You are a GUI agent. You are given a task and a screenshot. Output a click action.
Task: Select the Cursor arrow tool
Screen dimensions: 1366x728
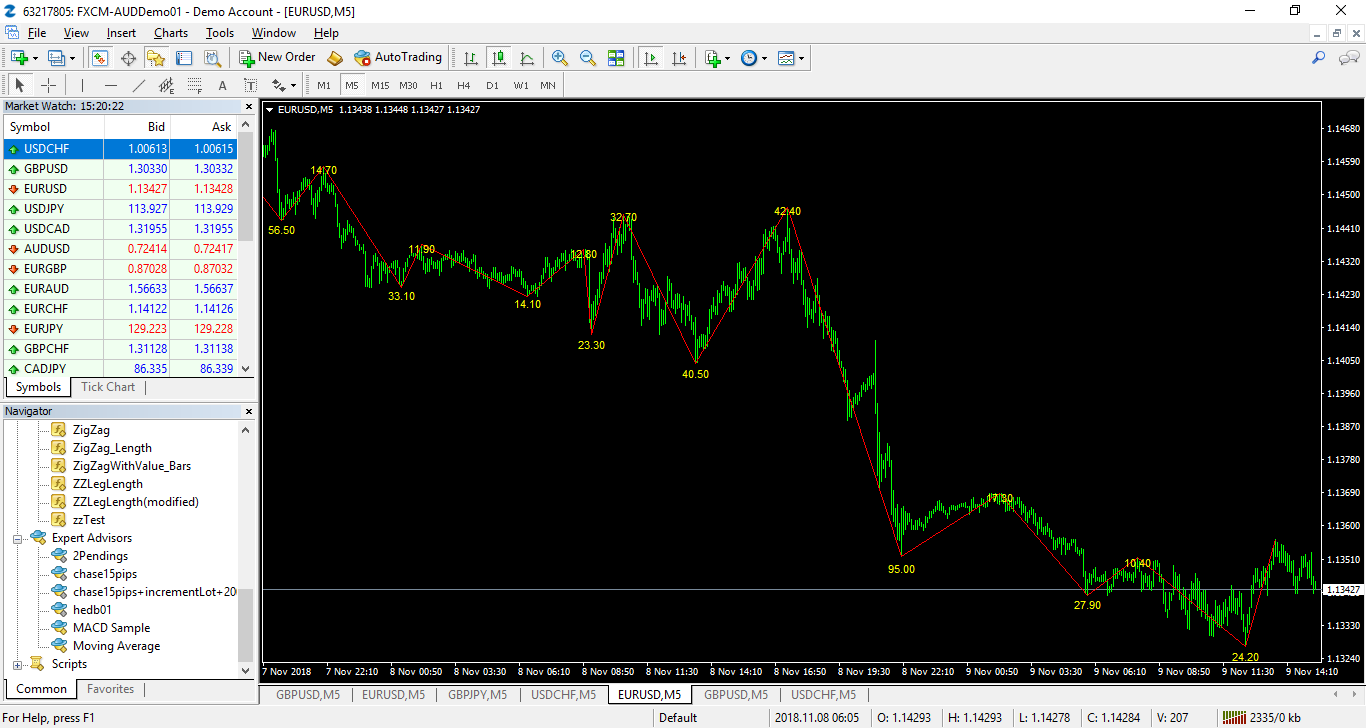point(20,85)
